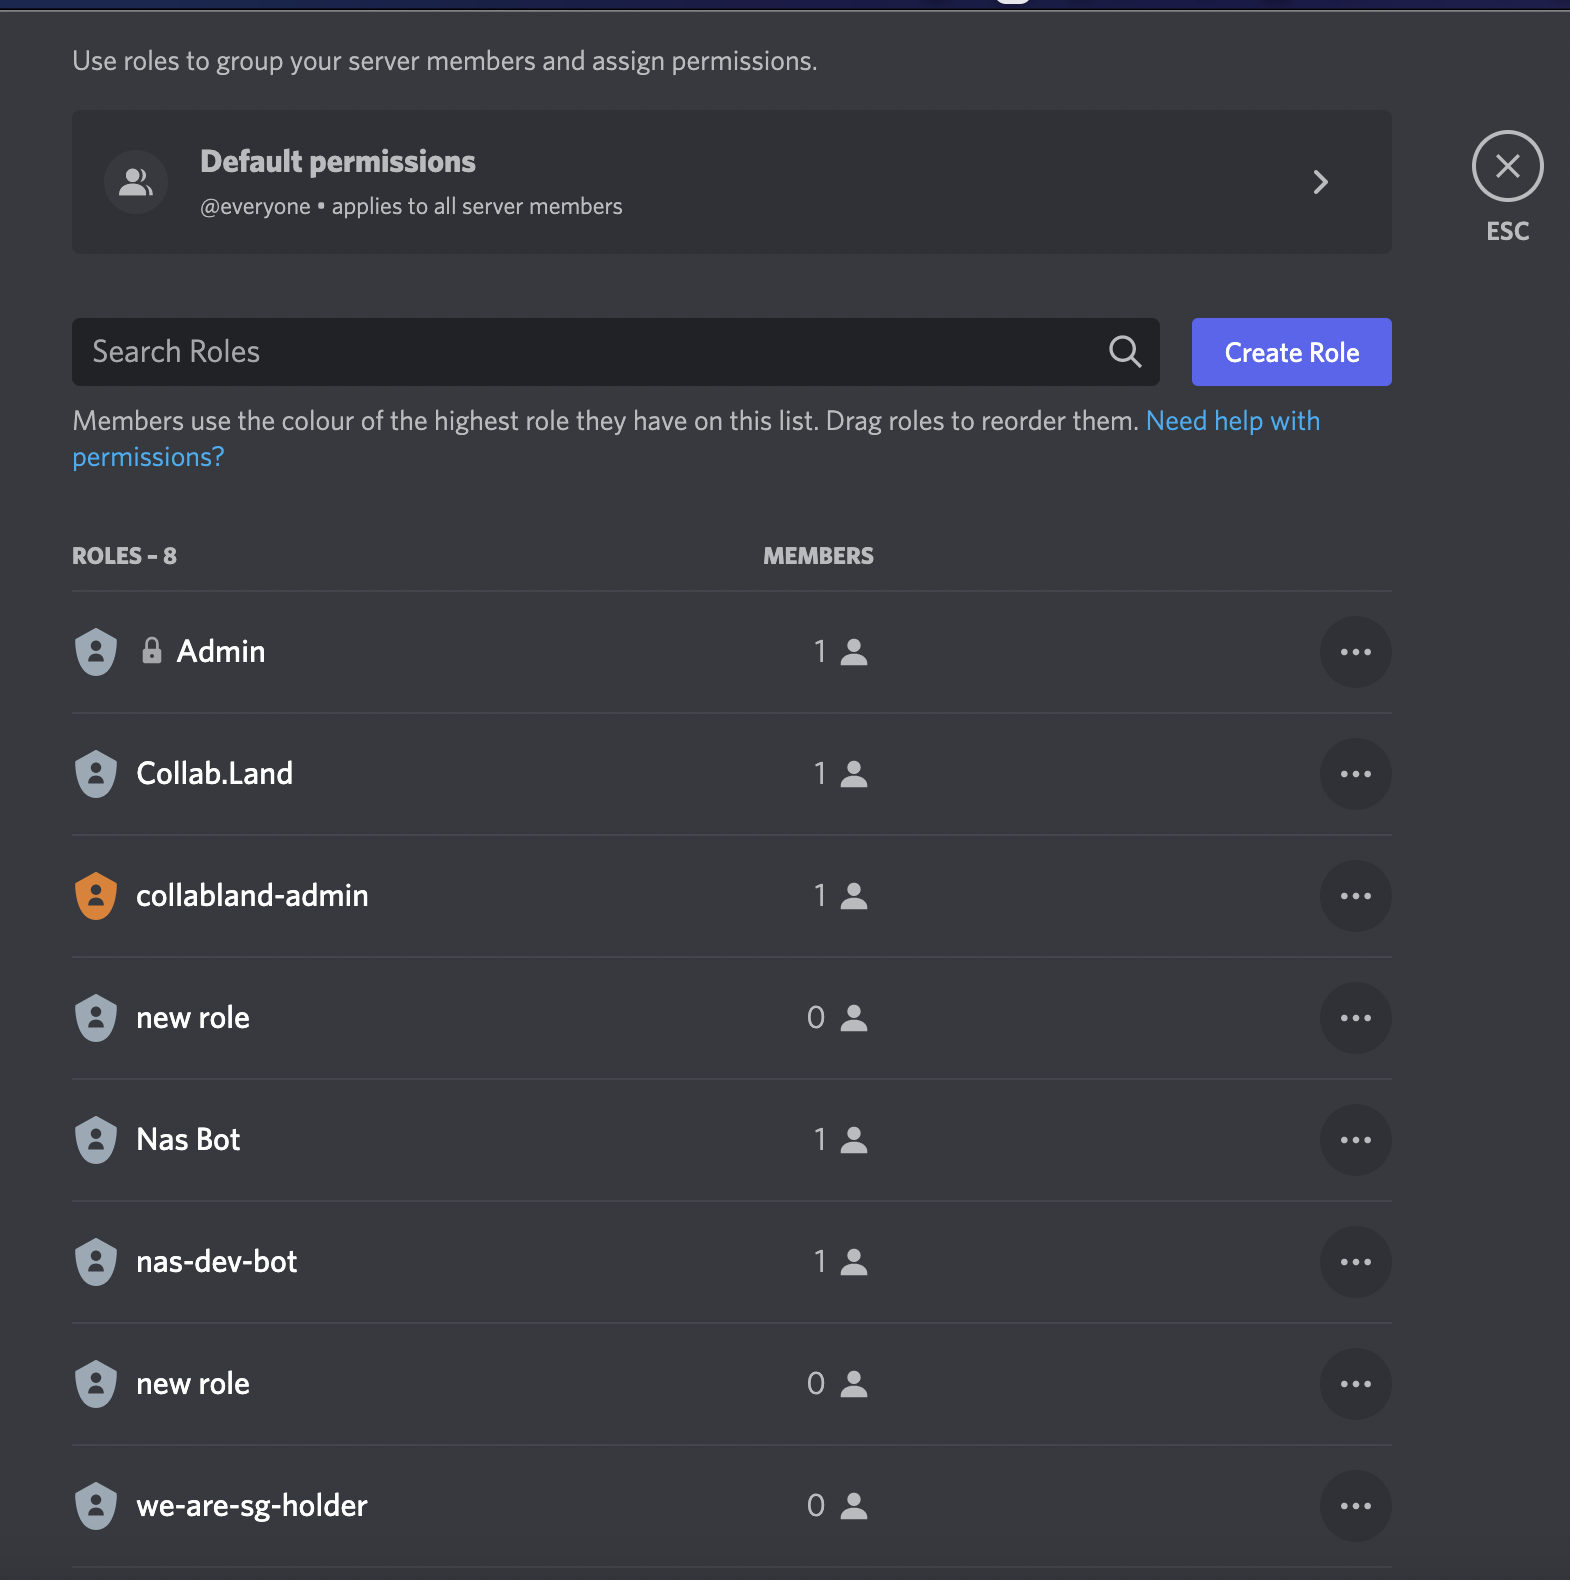Open more options for we-are-sg-holder role
The image size is (1570, 1580).
[1355, 1506]
